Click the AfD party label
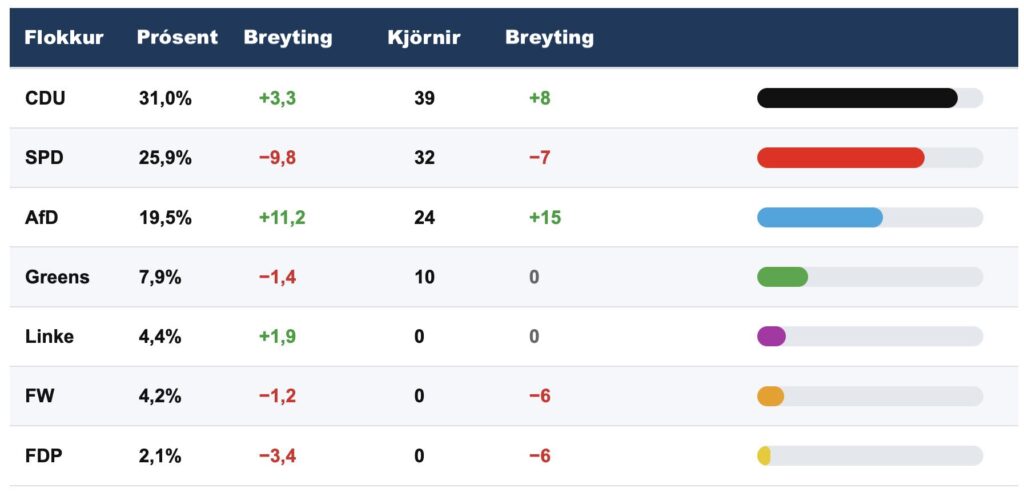 (42, 217)
